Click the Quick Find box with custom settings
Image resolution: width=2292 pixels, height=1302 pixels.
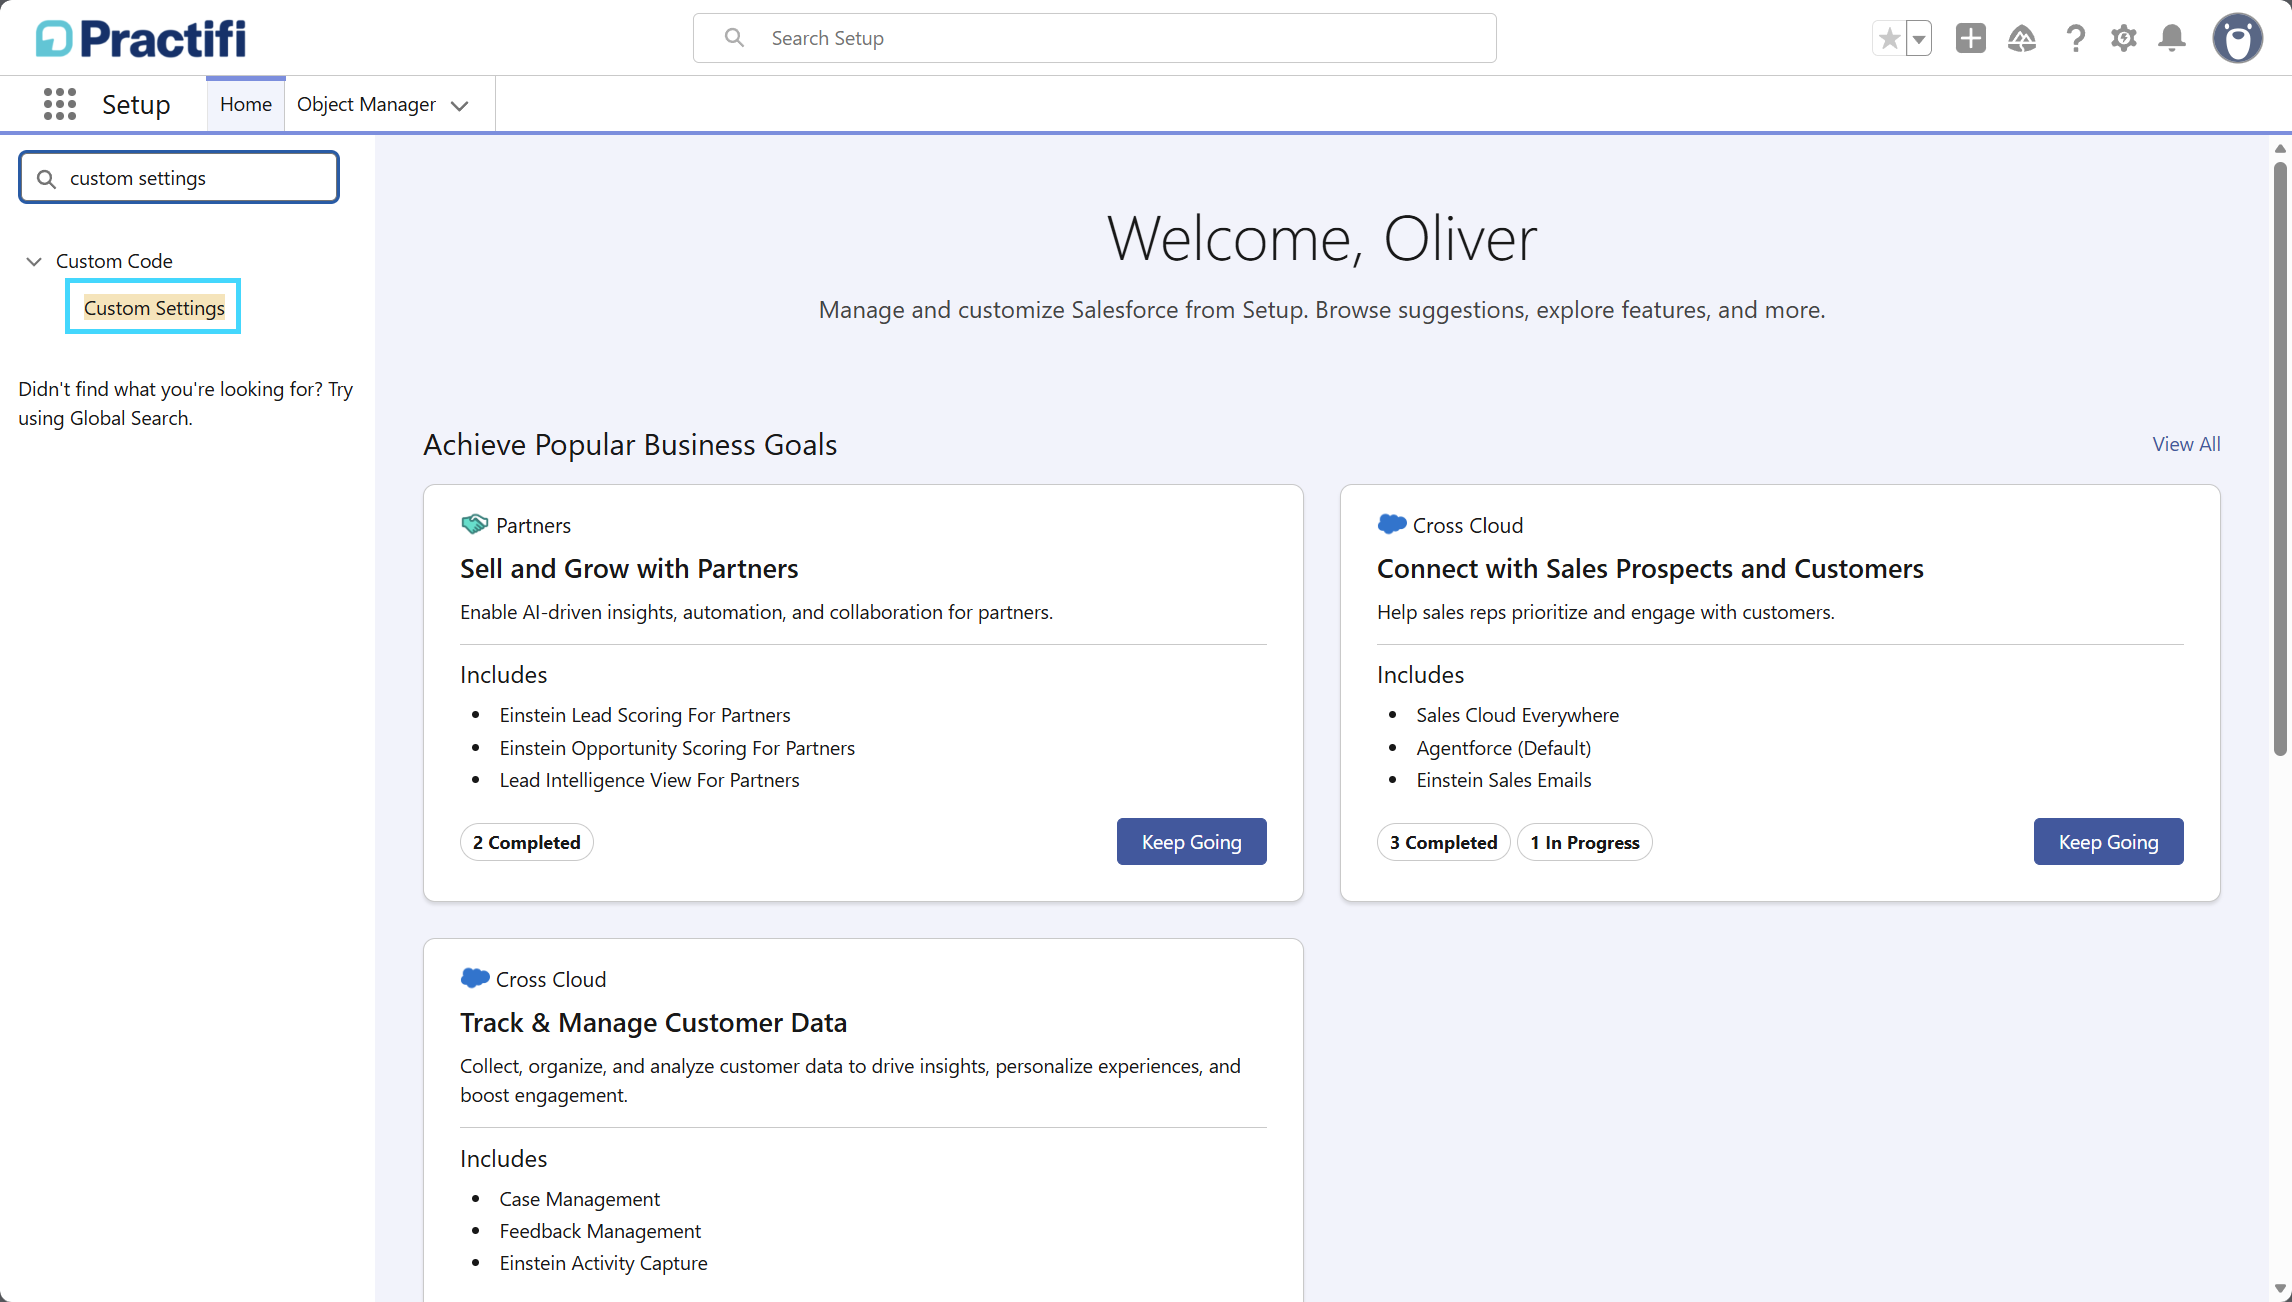(x=179, y=178)
